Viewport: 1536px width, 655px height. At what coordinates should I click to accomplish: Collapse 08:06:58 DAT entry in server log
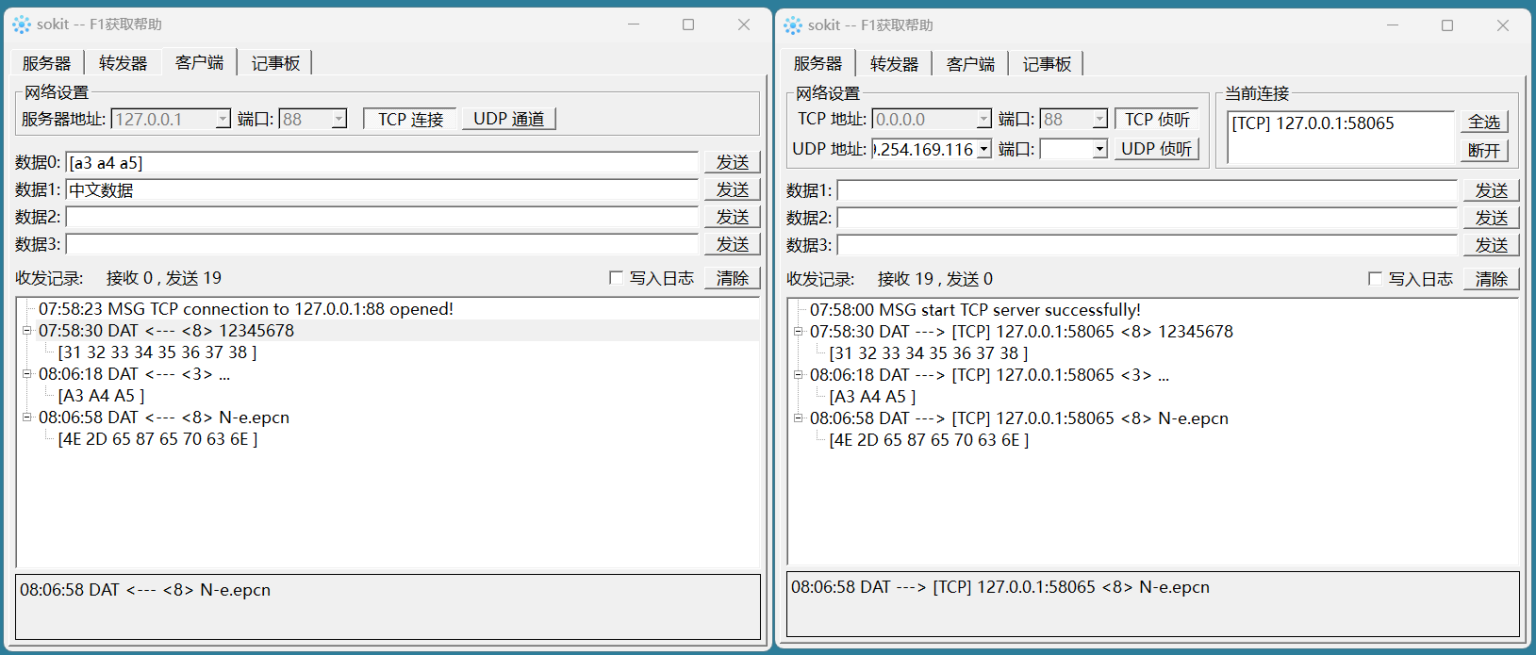(x=799, y=418)
